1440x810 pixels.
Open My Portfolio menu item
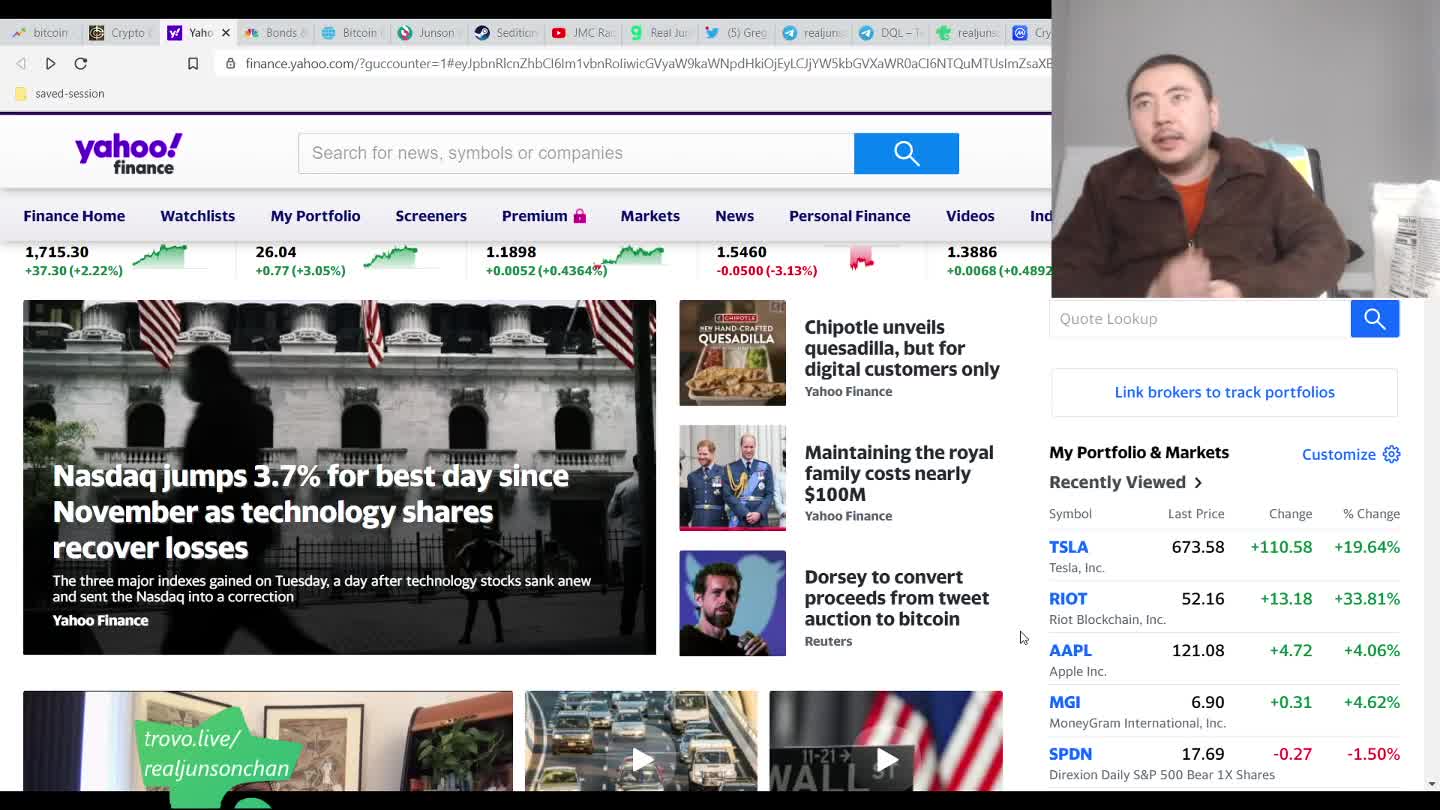315,216
